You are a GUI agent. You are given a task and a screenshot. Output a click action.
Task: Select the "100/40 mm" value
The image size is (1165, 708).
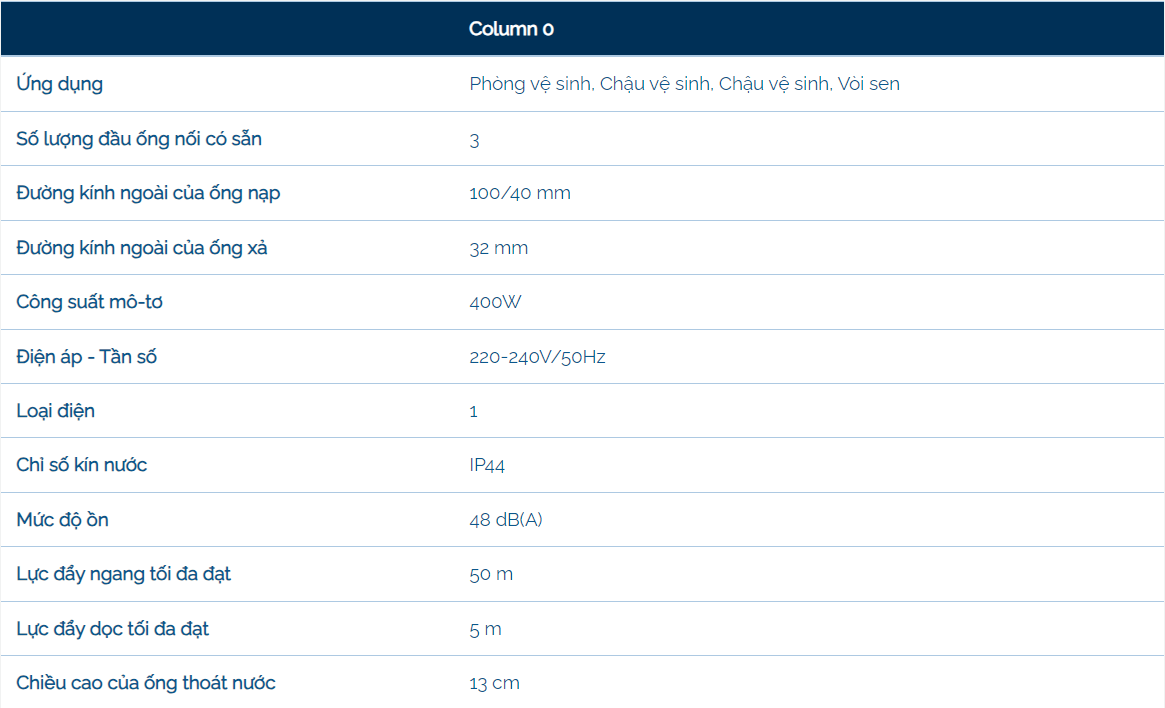coord(520,193)
